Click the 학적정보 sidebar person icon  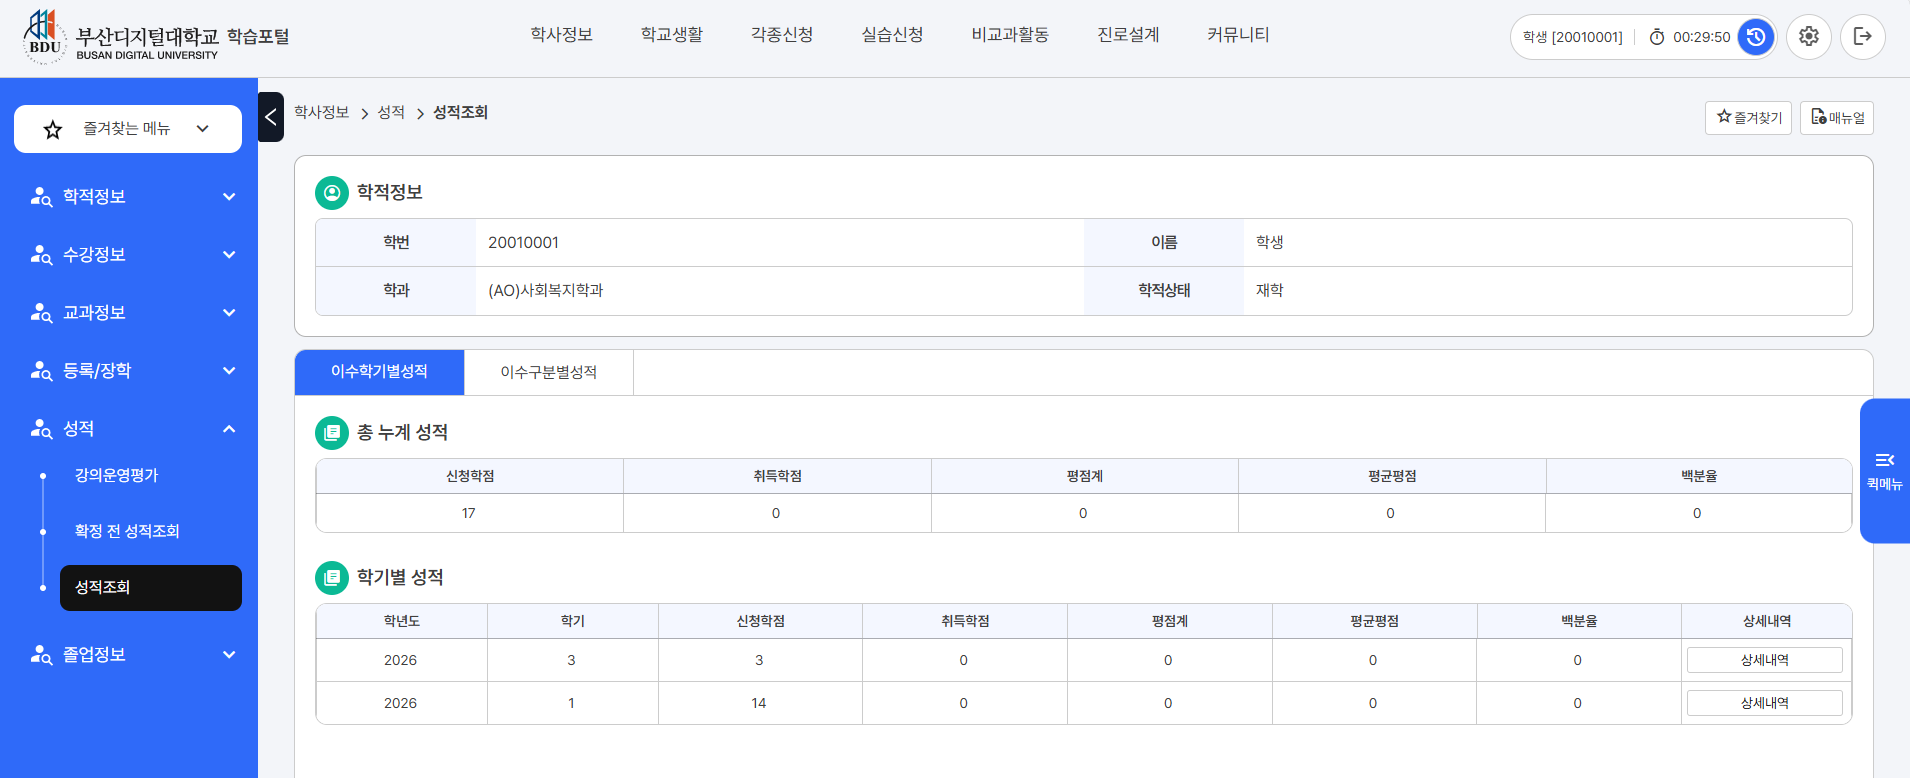pyautogui.click(x=41, y=197)
